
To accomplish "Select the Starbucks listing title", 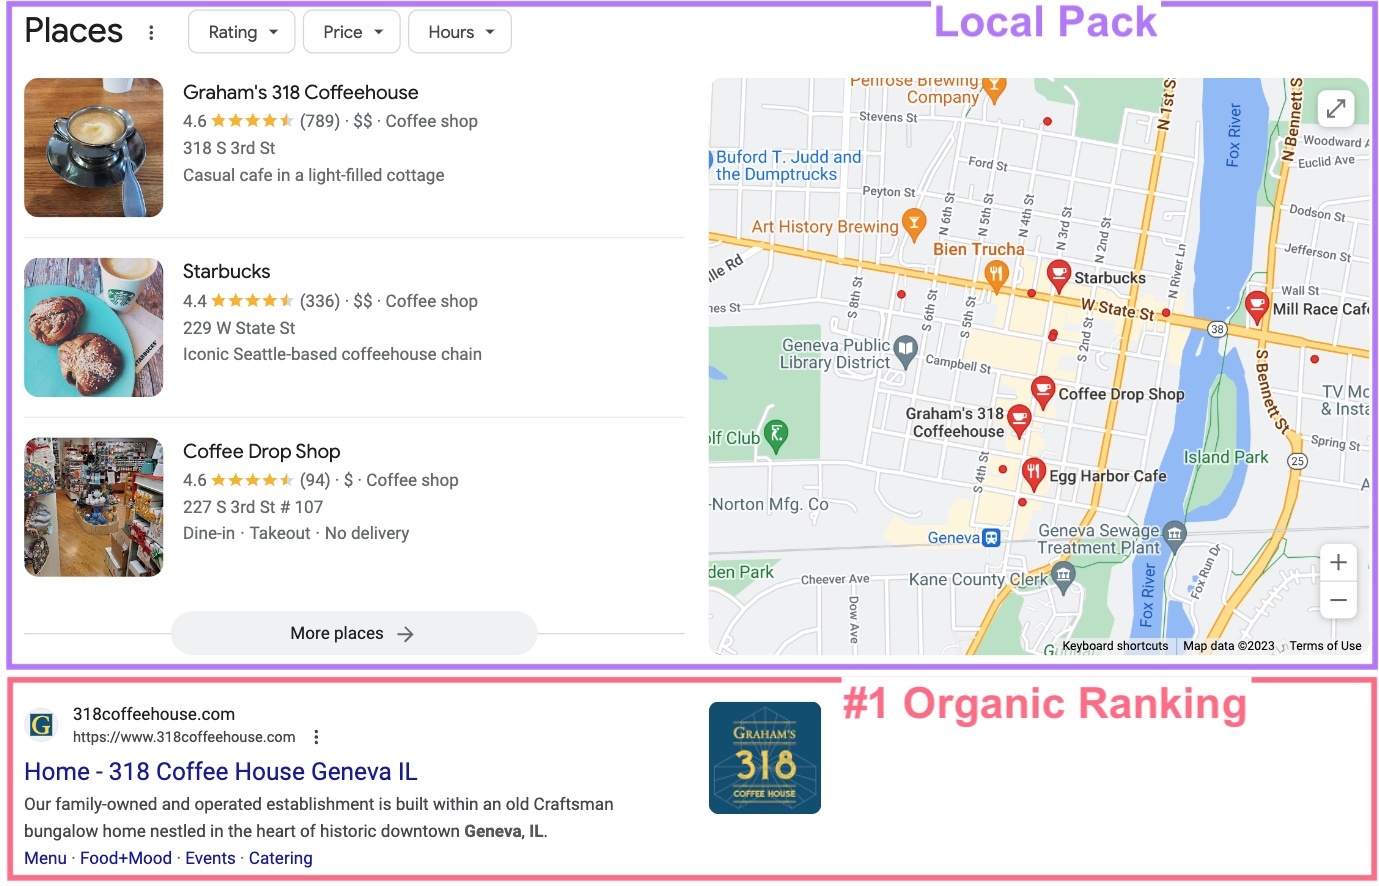I will [226, 271].
